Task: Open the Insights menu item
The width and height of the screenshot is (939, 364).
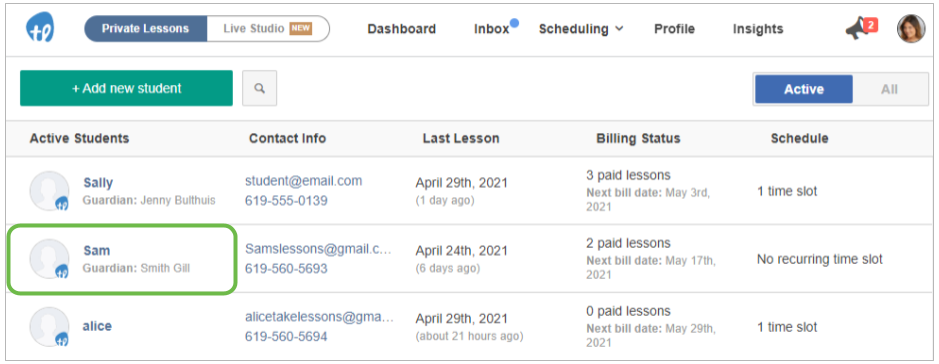Action: [758, 29]
